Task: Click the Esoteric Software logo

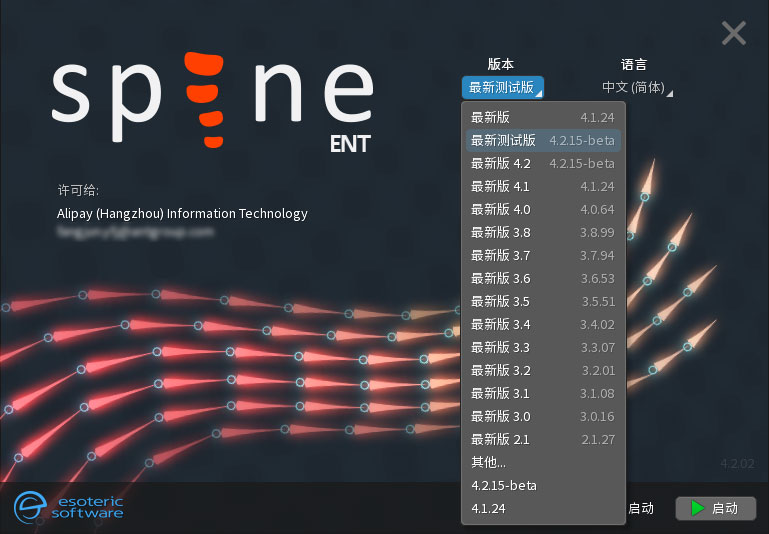Action: point(69,508)
